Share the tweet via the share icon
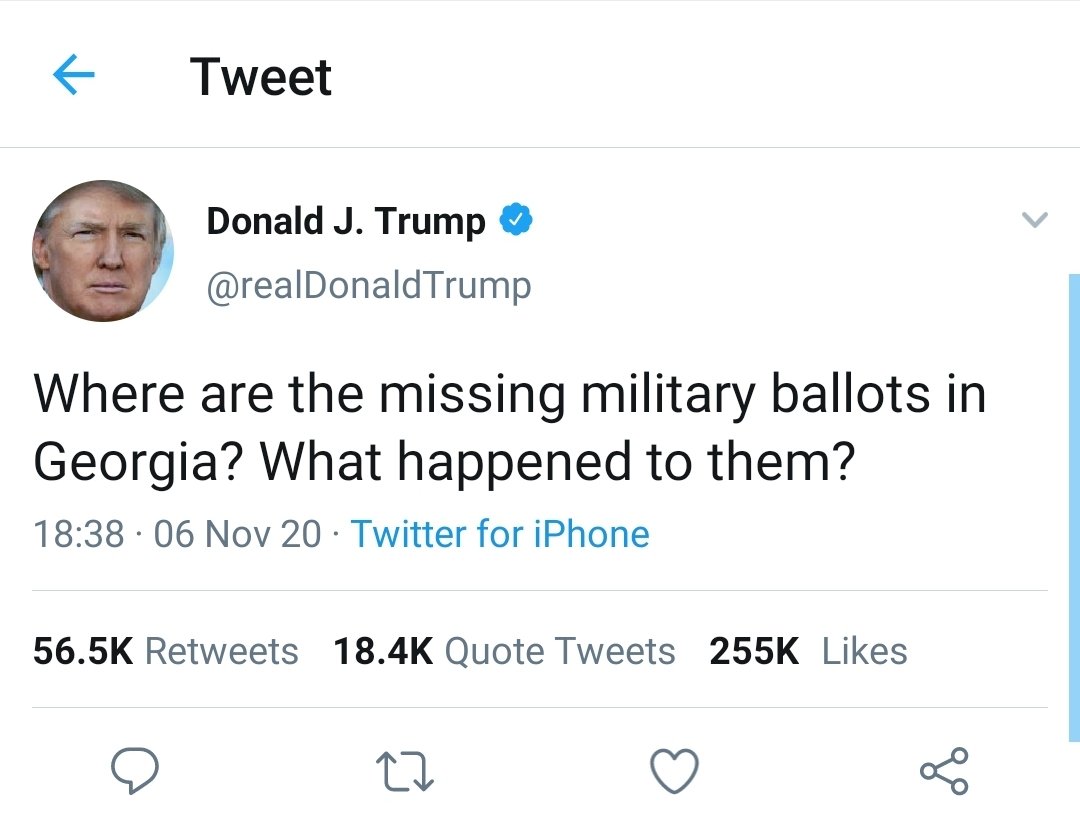The width and height of the screenshot is (1080, 824). pyautogui.click(x=944, y=771)
